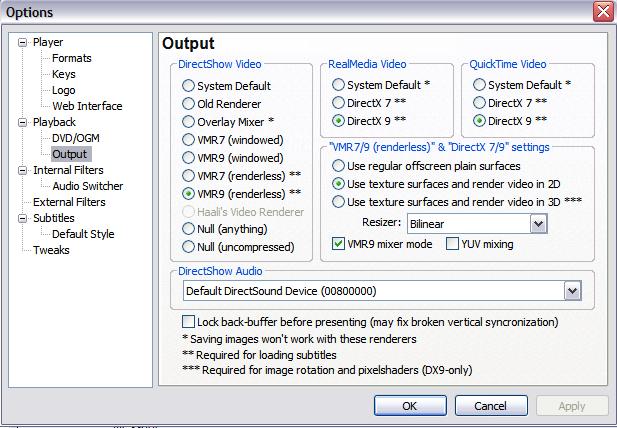Select Overlay Mixer DirectShow renderer

[188, 122]
